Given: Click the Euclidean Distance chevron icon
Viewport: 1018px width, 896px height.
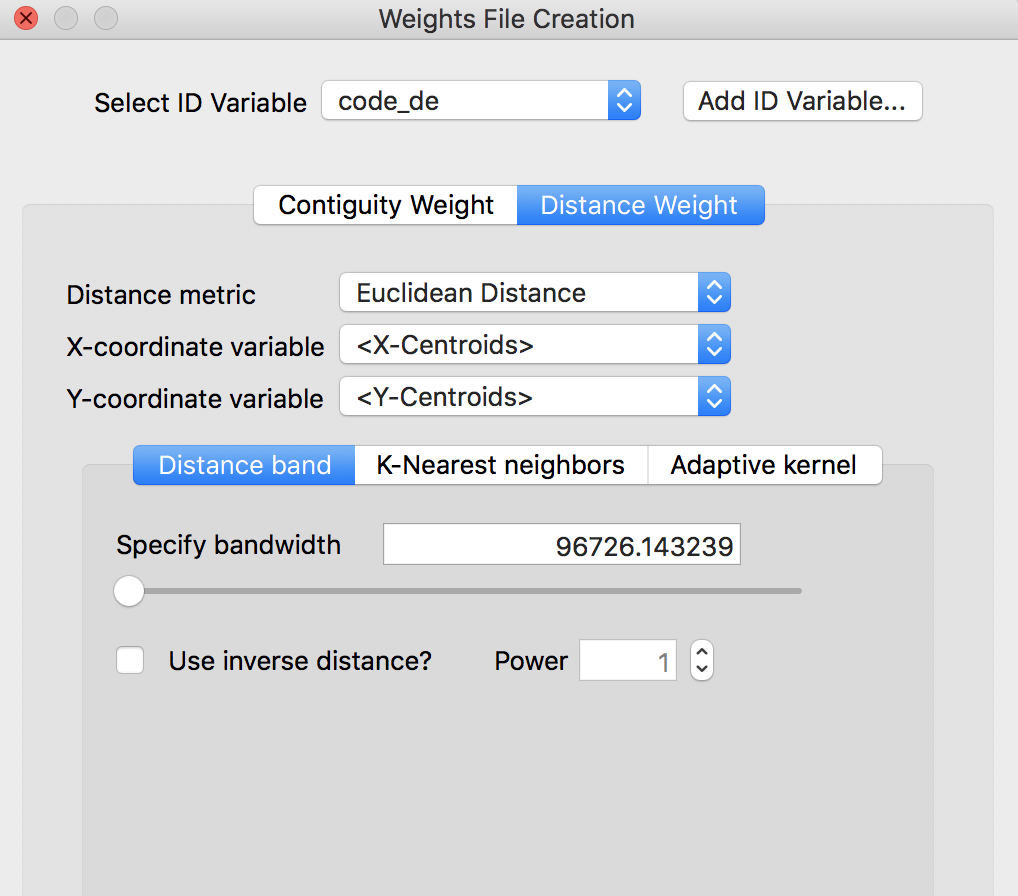Looking at the screenshot, I should pyautogui.click(x=714, y=292).
